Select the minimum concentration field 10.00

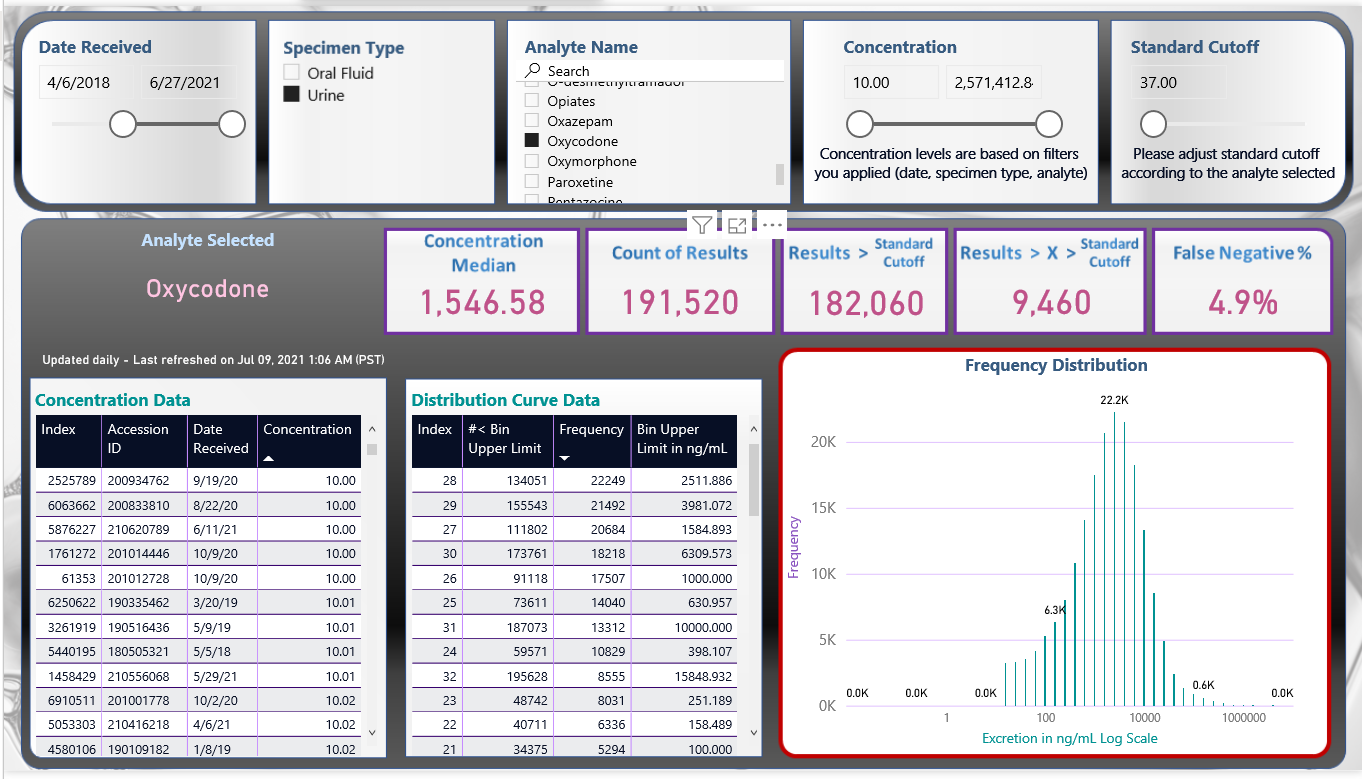pos(891,83)
